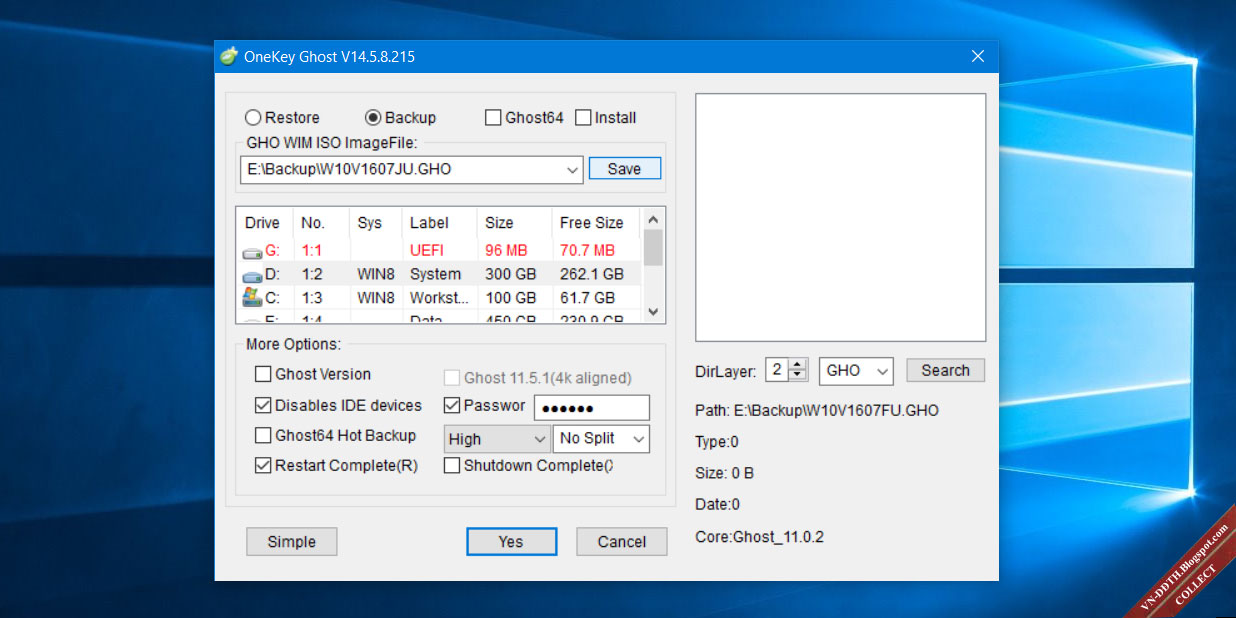Click the OneKey Ghost logo in the title bar

[x=230, y=56]
